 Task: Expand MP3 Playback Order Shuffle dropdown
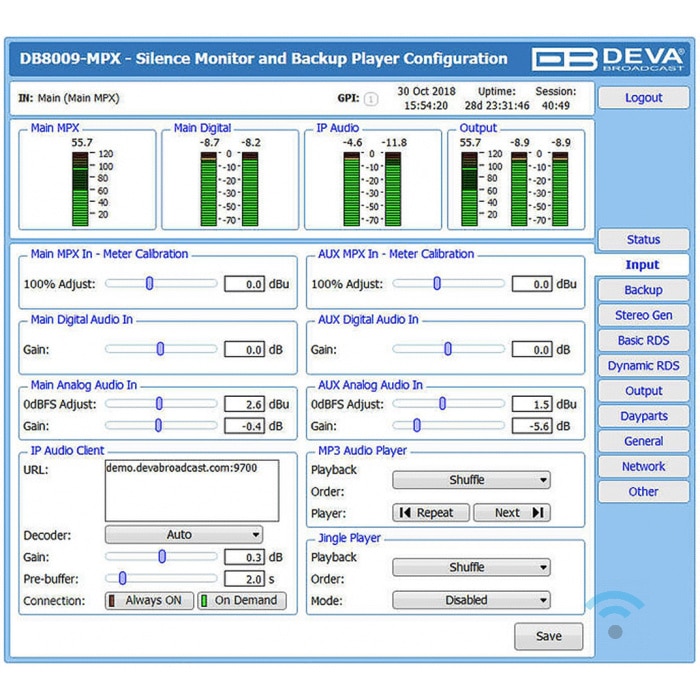point(471,480)
